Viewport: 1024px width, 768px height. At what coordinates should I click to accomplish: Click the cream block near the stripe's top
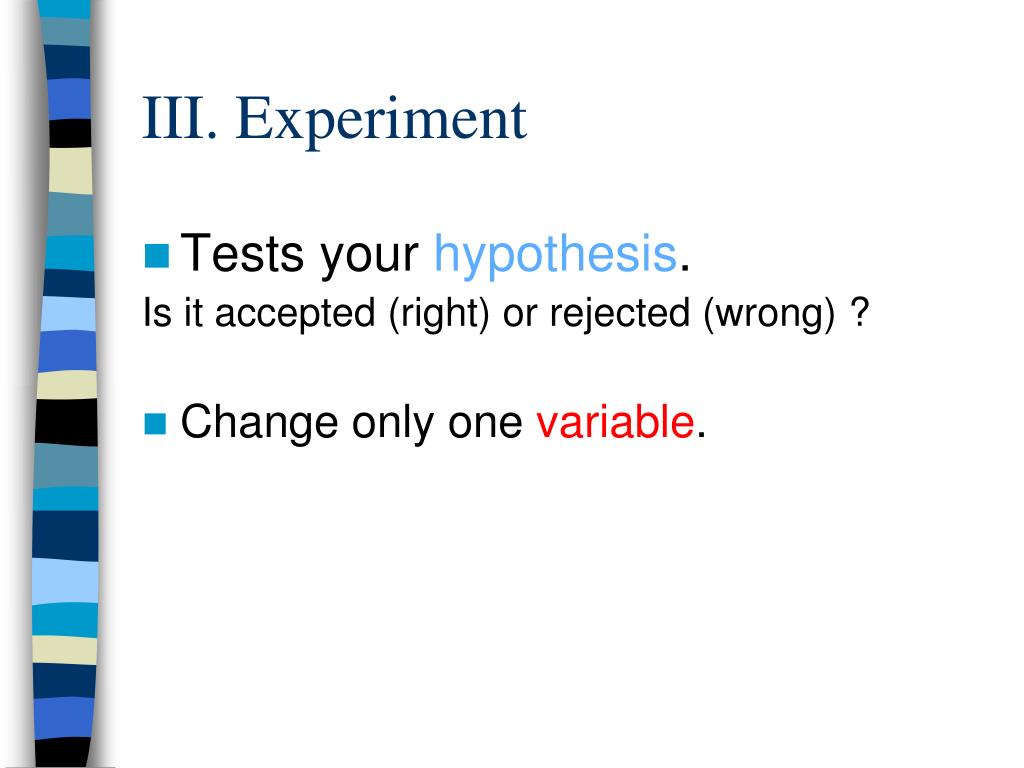[x=70, y=170]
